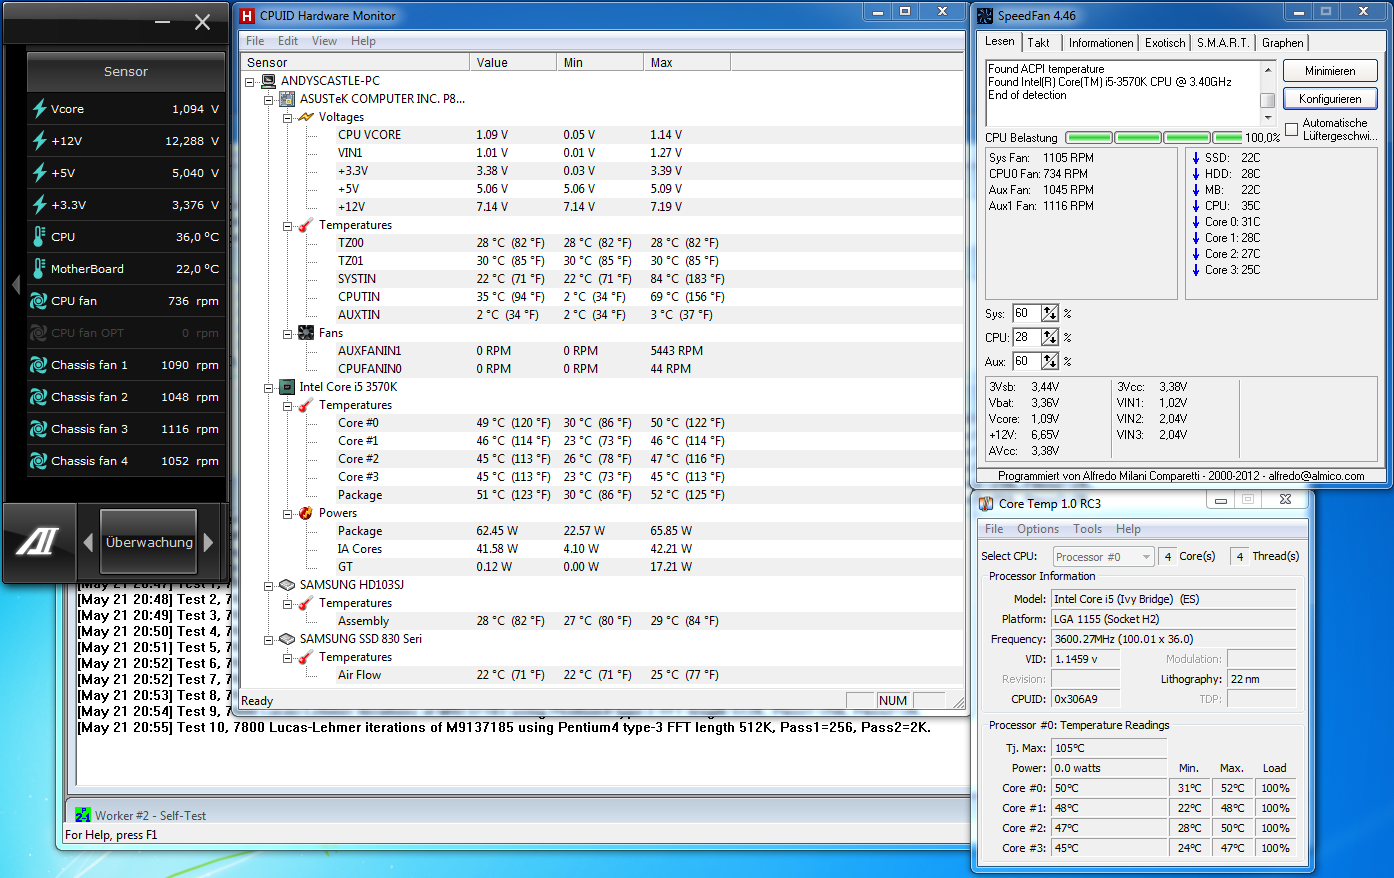Open the Exotisch tab in SpeedFan
Viewport: 1394px width, 878px height.
coord(1165,43)
